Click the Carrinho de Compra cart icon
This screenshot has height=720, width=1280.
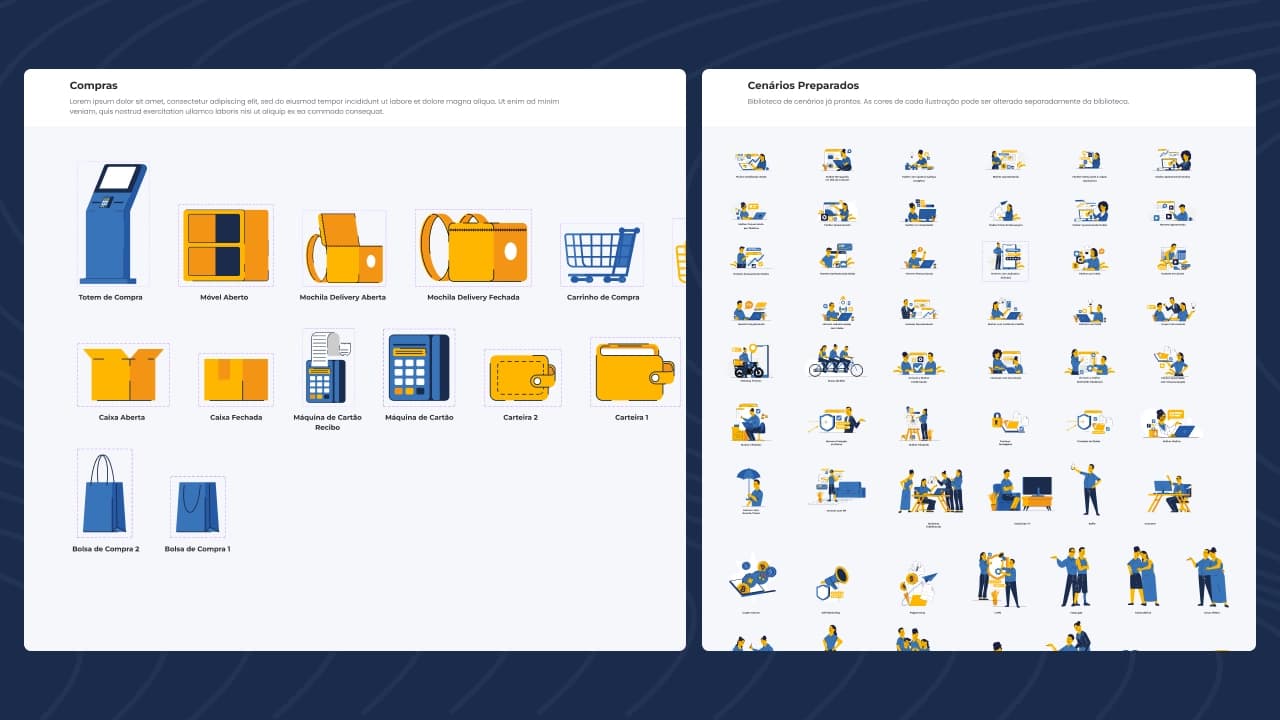601,253
